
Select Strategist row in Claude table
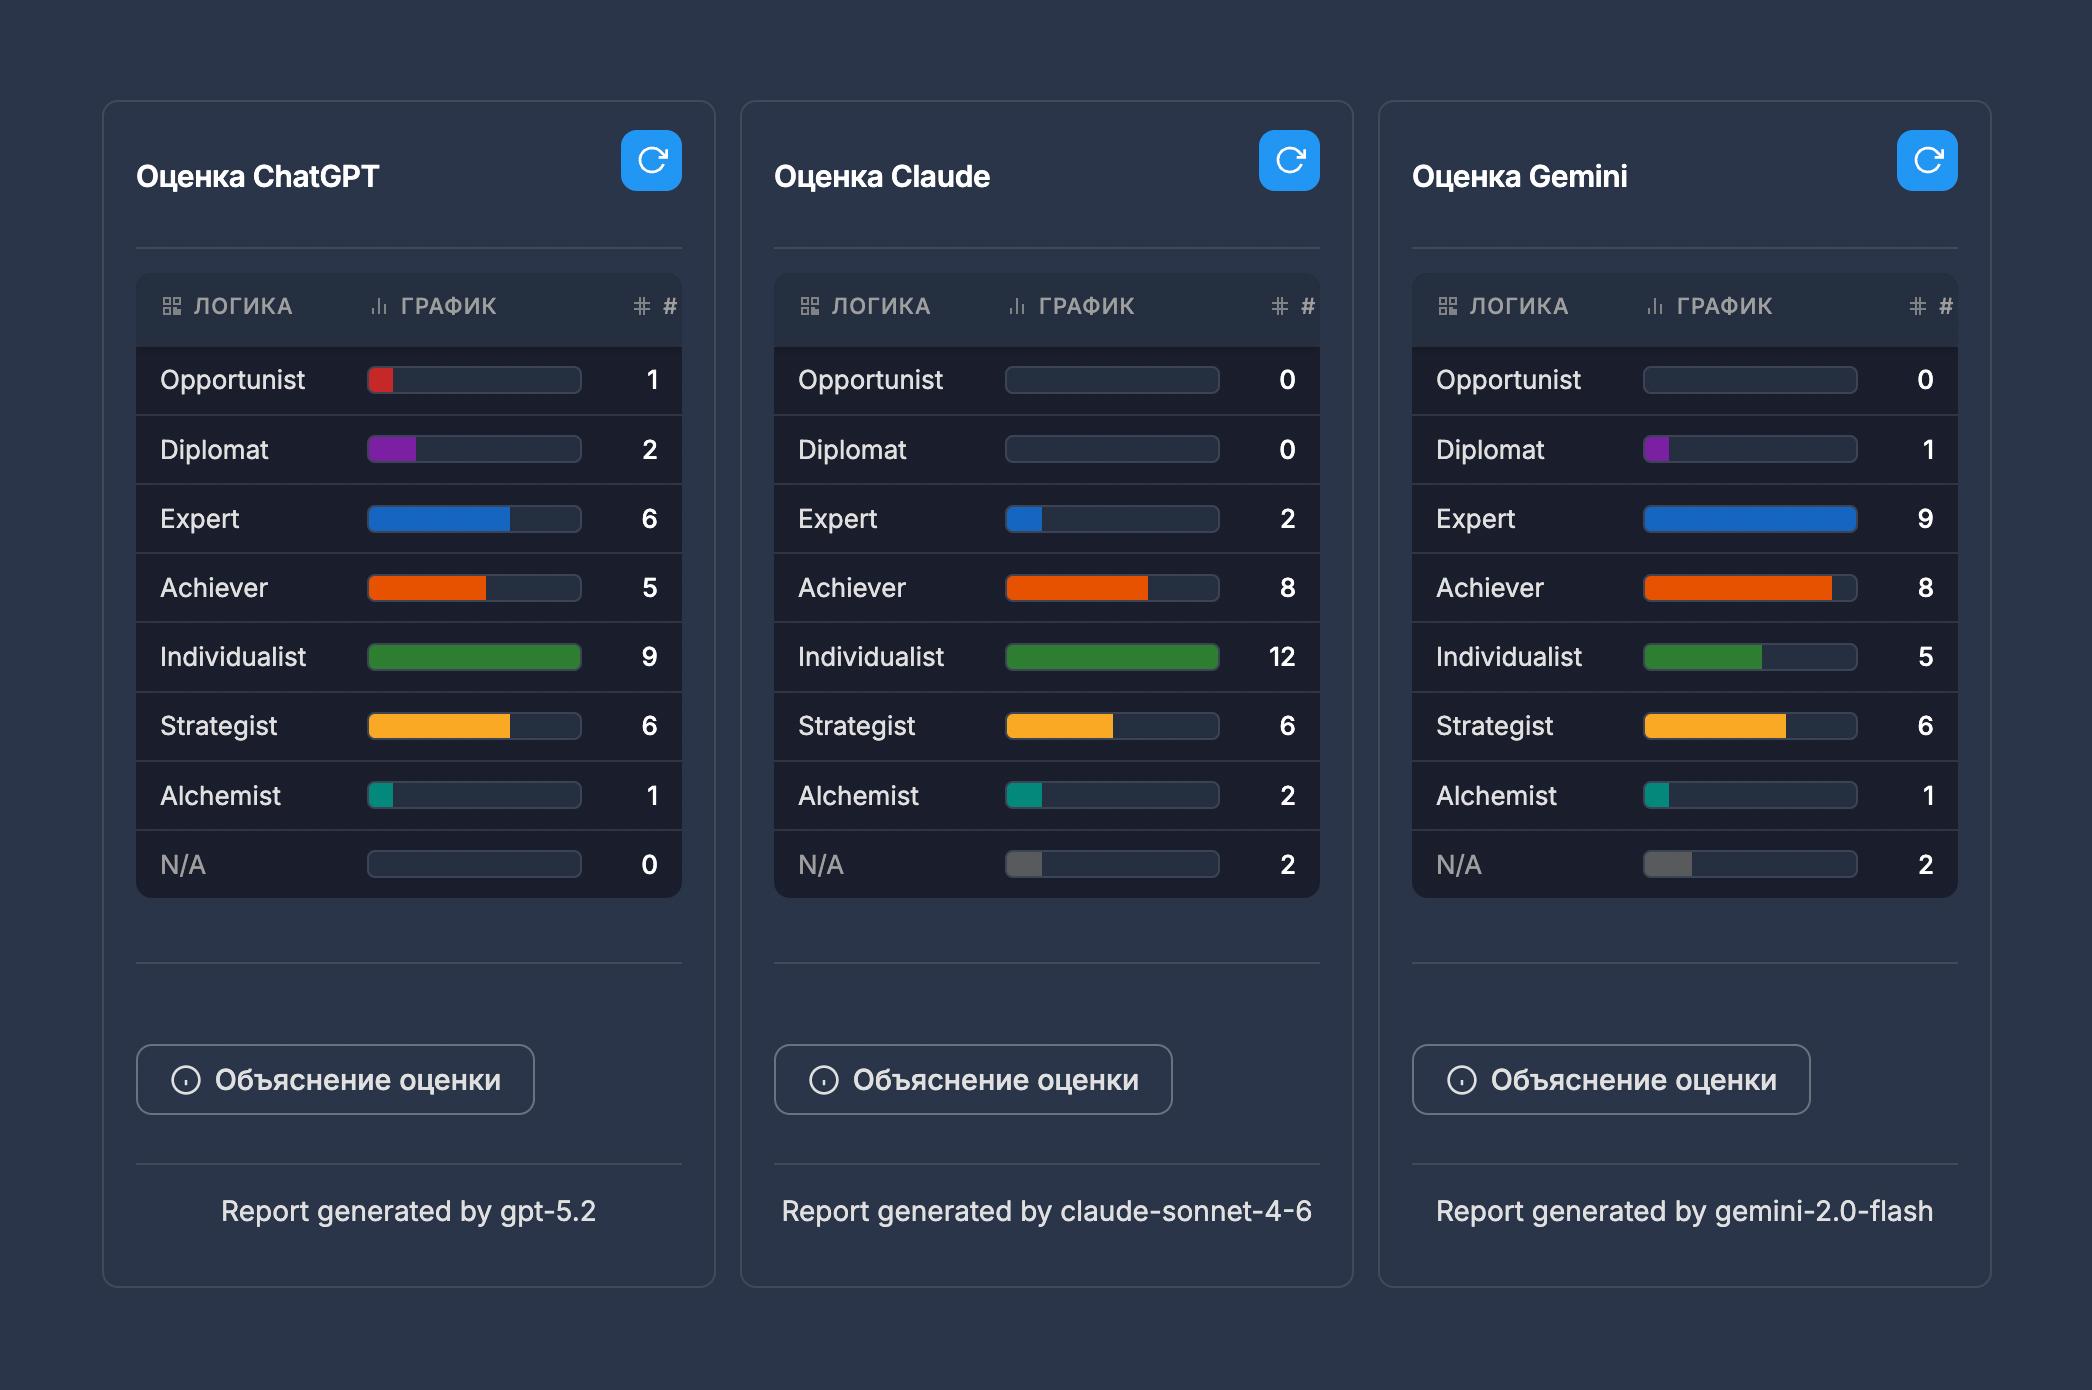(x=857, y=726)
